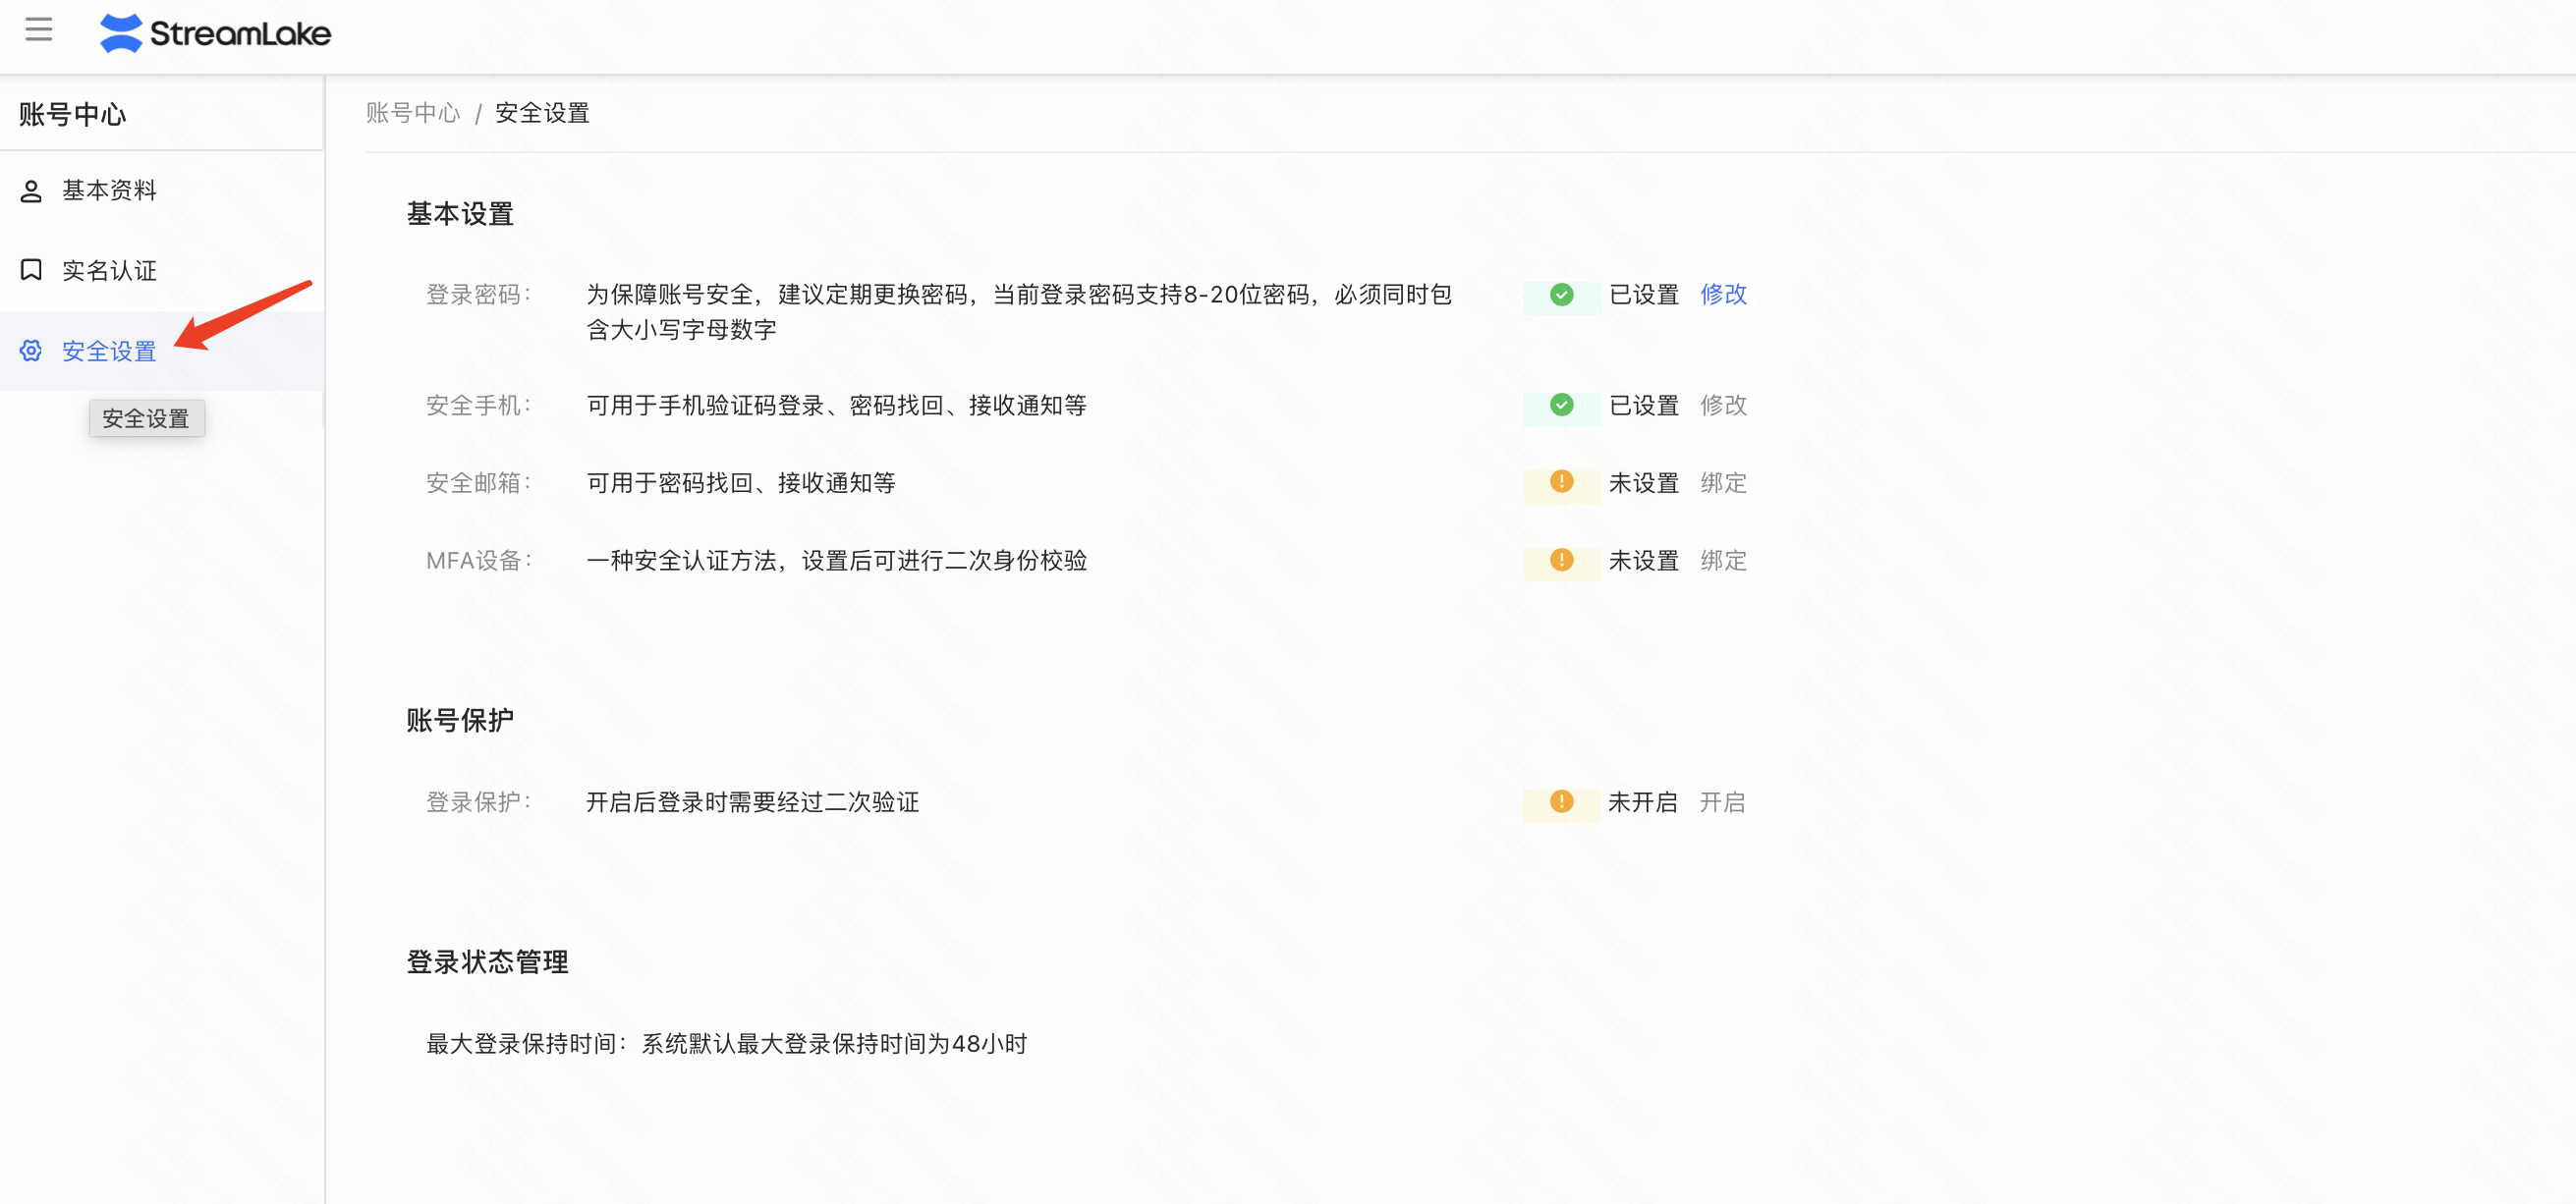This screenshot has height=1204, width=2576.
Task: Click the 安全设置 tooltip popup
Action: pos(146,418)
